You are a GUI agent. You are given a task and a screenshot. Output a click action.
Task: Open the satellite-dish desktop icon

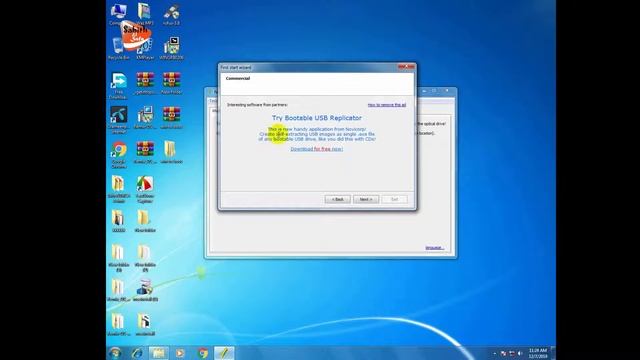tap(171, 15)
